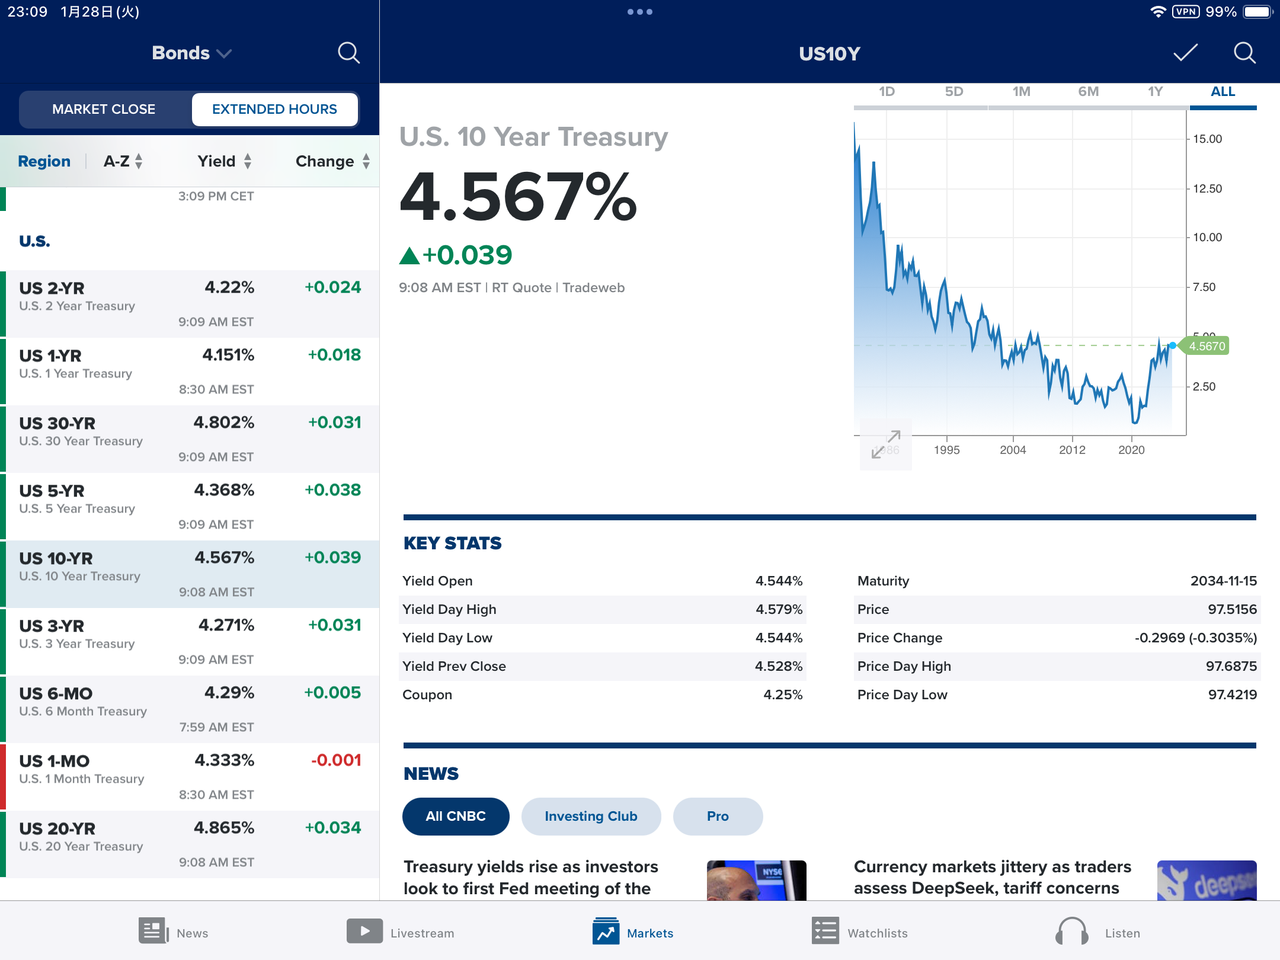Screen dimensions: 1280x960
Task: Select the 1D chart range tab
Action: pyautogui.click(x=886, y=92)
